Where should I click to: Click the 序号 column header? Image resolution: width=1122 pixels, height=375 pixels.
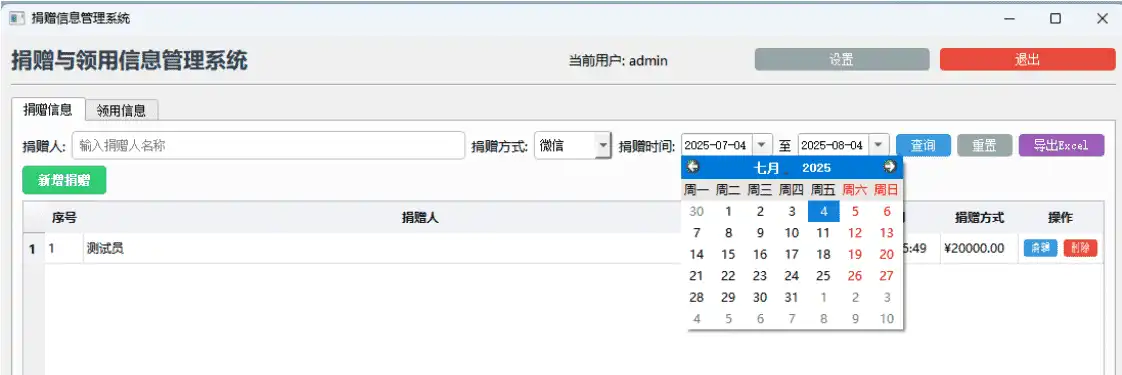coord(64,218)
